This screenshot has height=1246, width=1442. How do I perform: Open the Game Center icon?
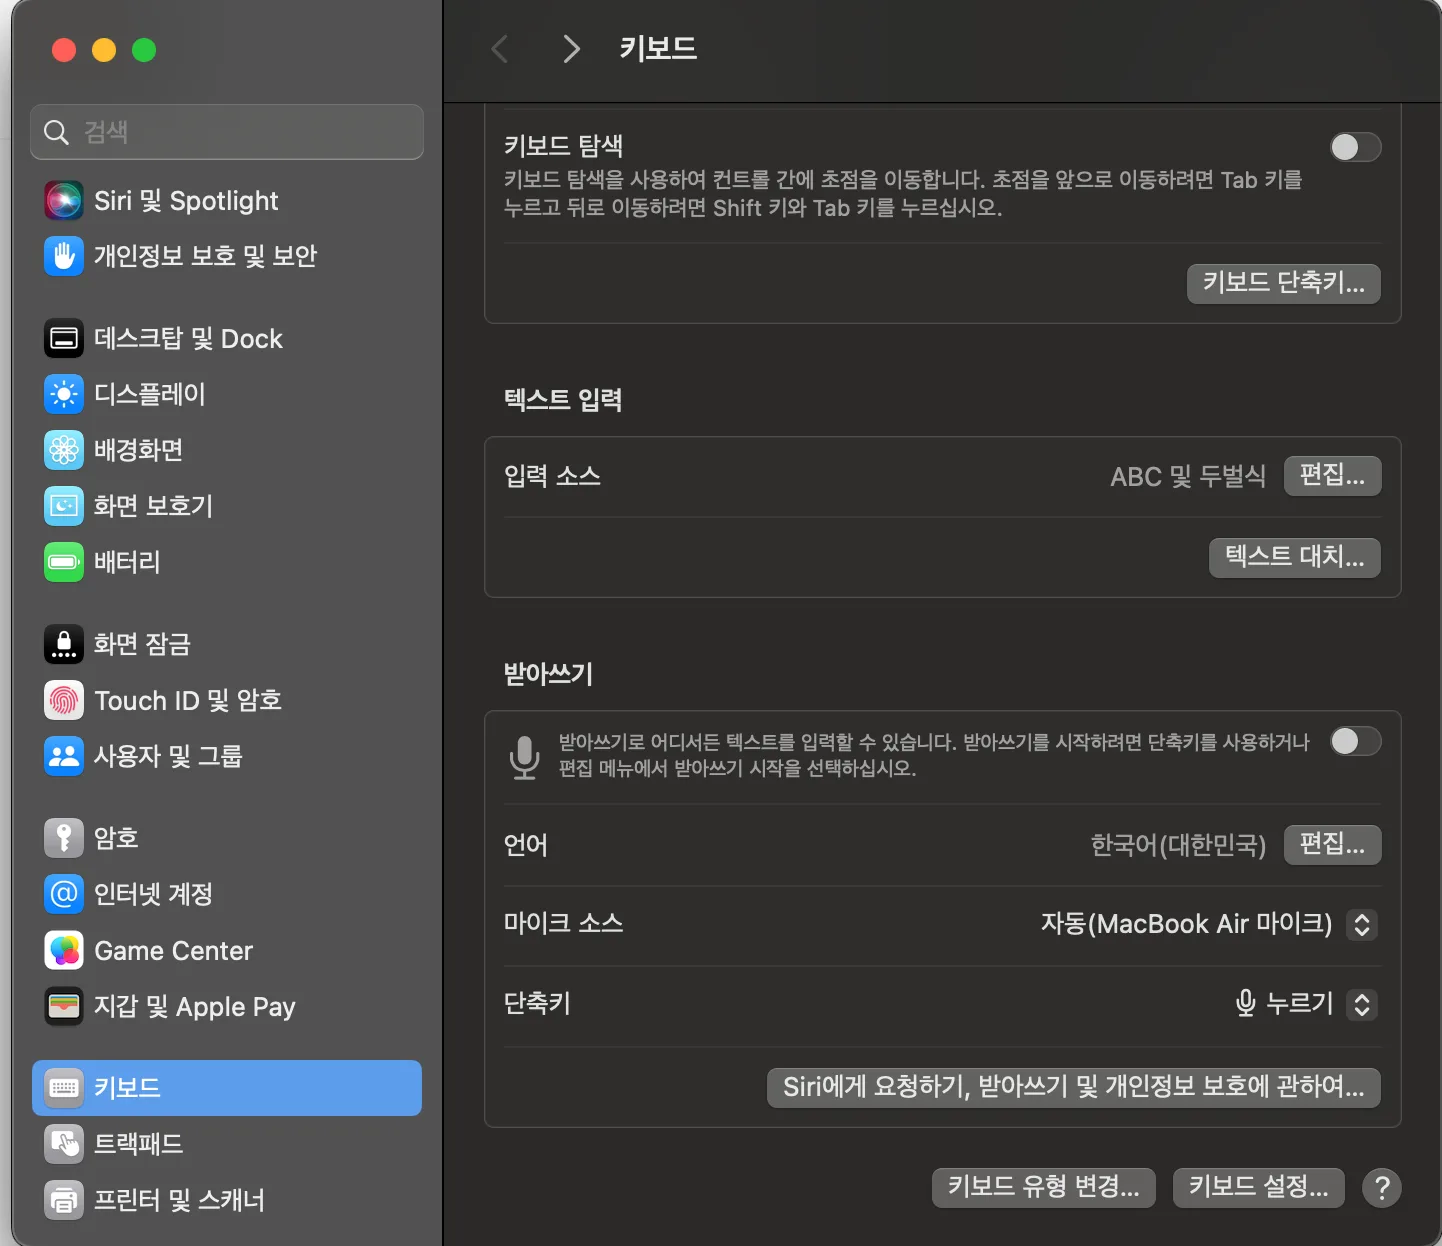click(64, 950)
